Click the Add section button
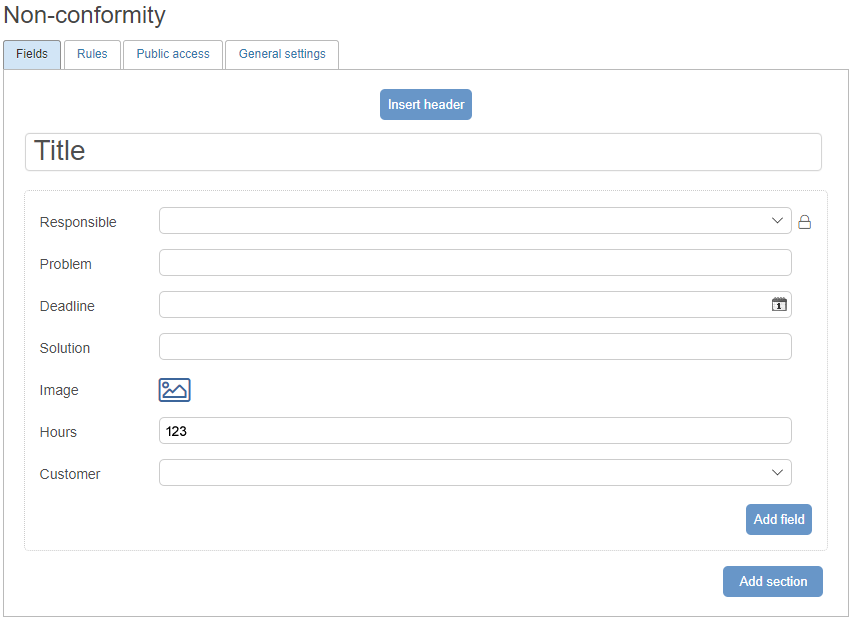 point(772,582)
